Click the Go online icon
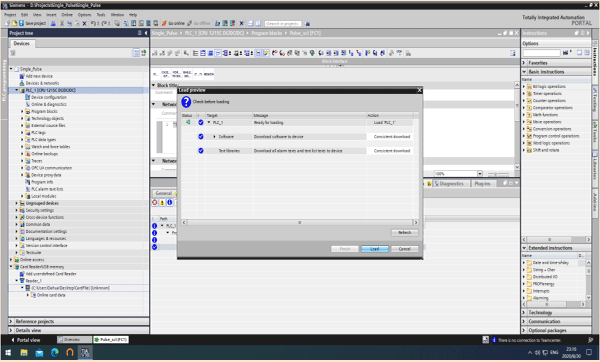This screenshot has width=600, height=362. pyautogui.click(x=164, y=23)
